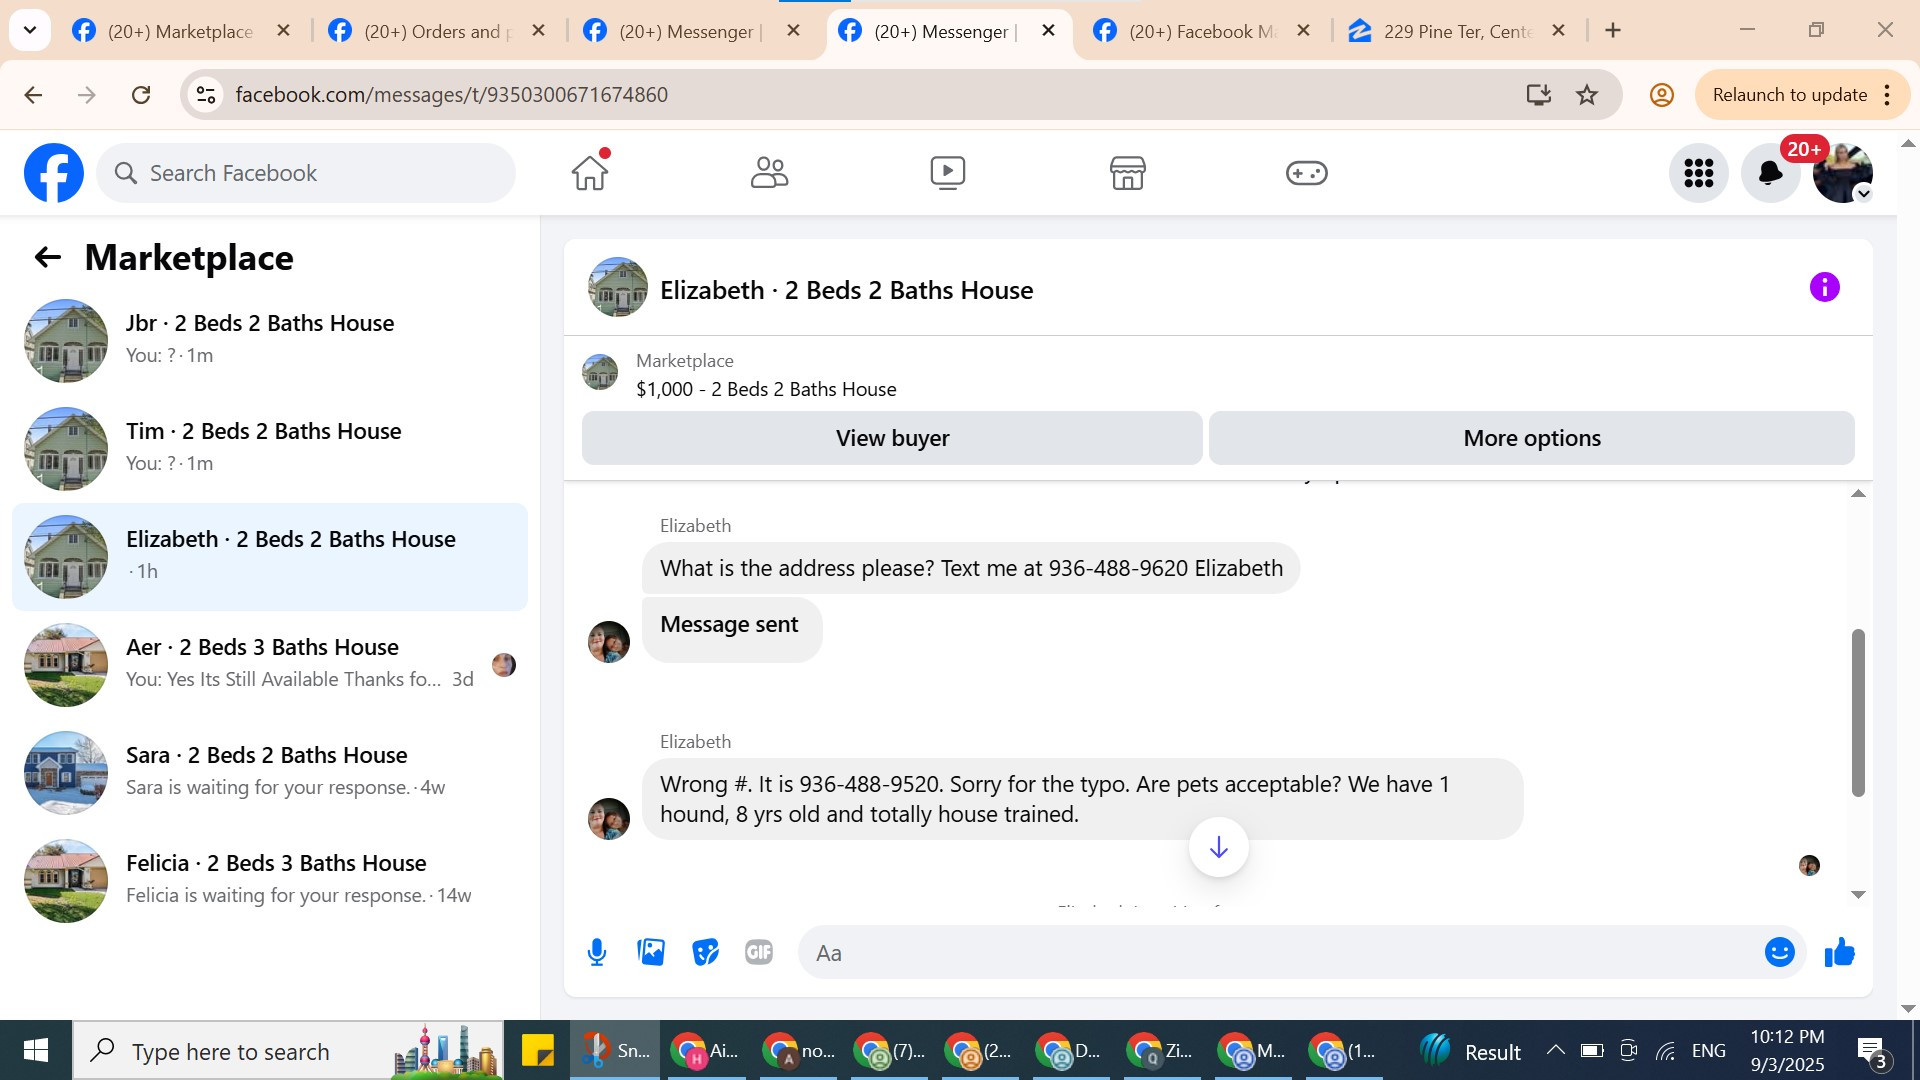The height and width of the screenshot is (1080, 1920).
Task: Open Aer 2 Beds 3 Baths conversation
Action: pyautogui.click(x=270, y=665)
